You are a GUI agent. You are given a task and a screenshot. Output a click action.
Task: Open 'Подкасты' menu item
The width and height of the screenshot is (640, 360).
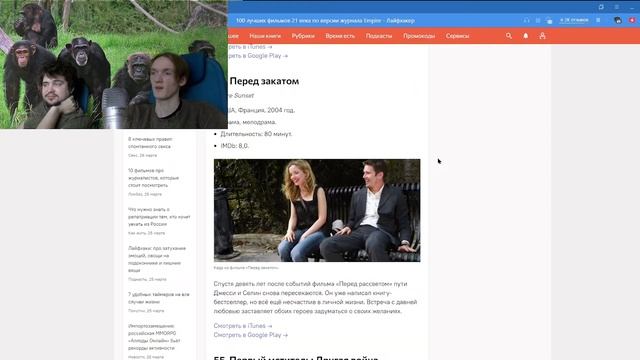point(379,36)
